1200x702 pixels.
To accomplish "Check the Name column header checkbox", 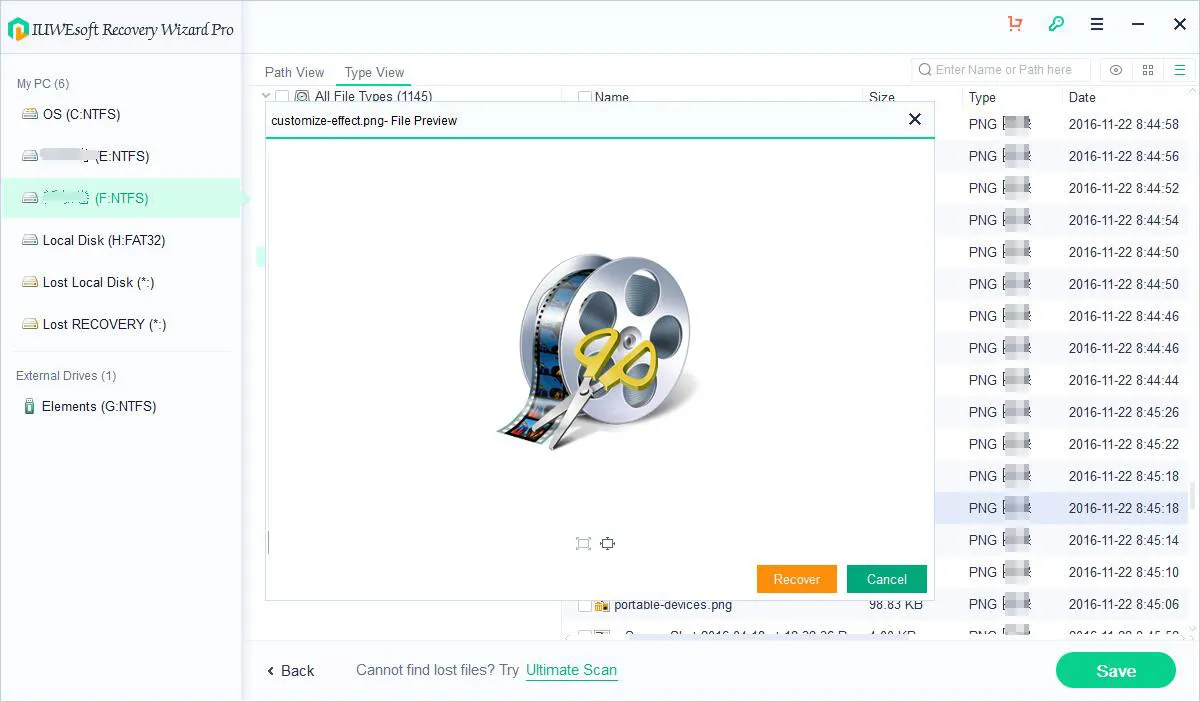I will click(x=585, y=97).
